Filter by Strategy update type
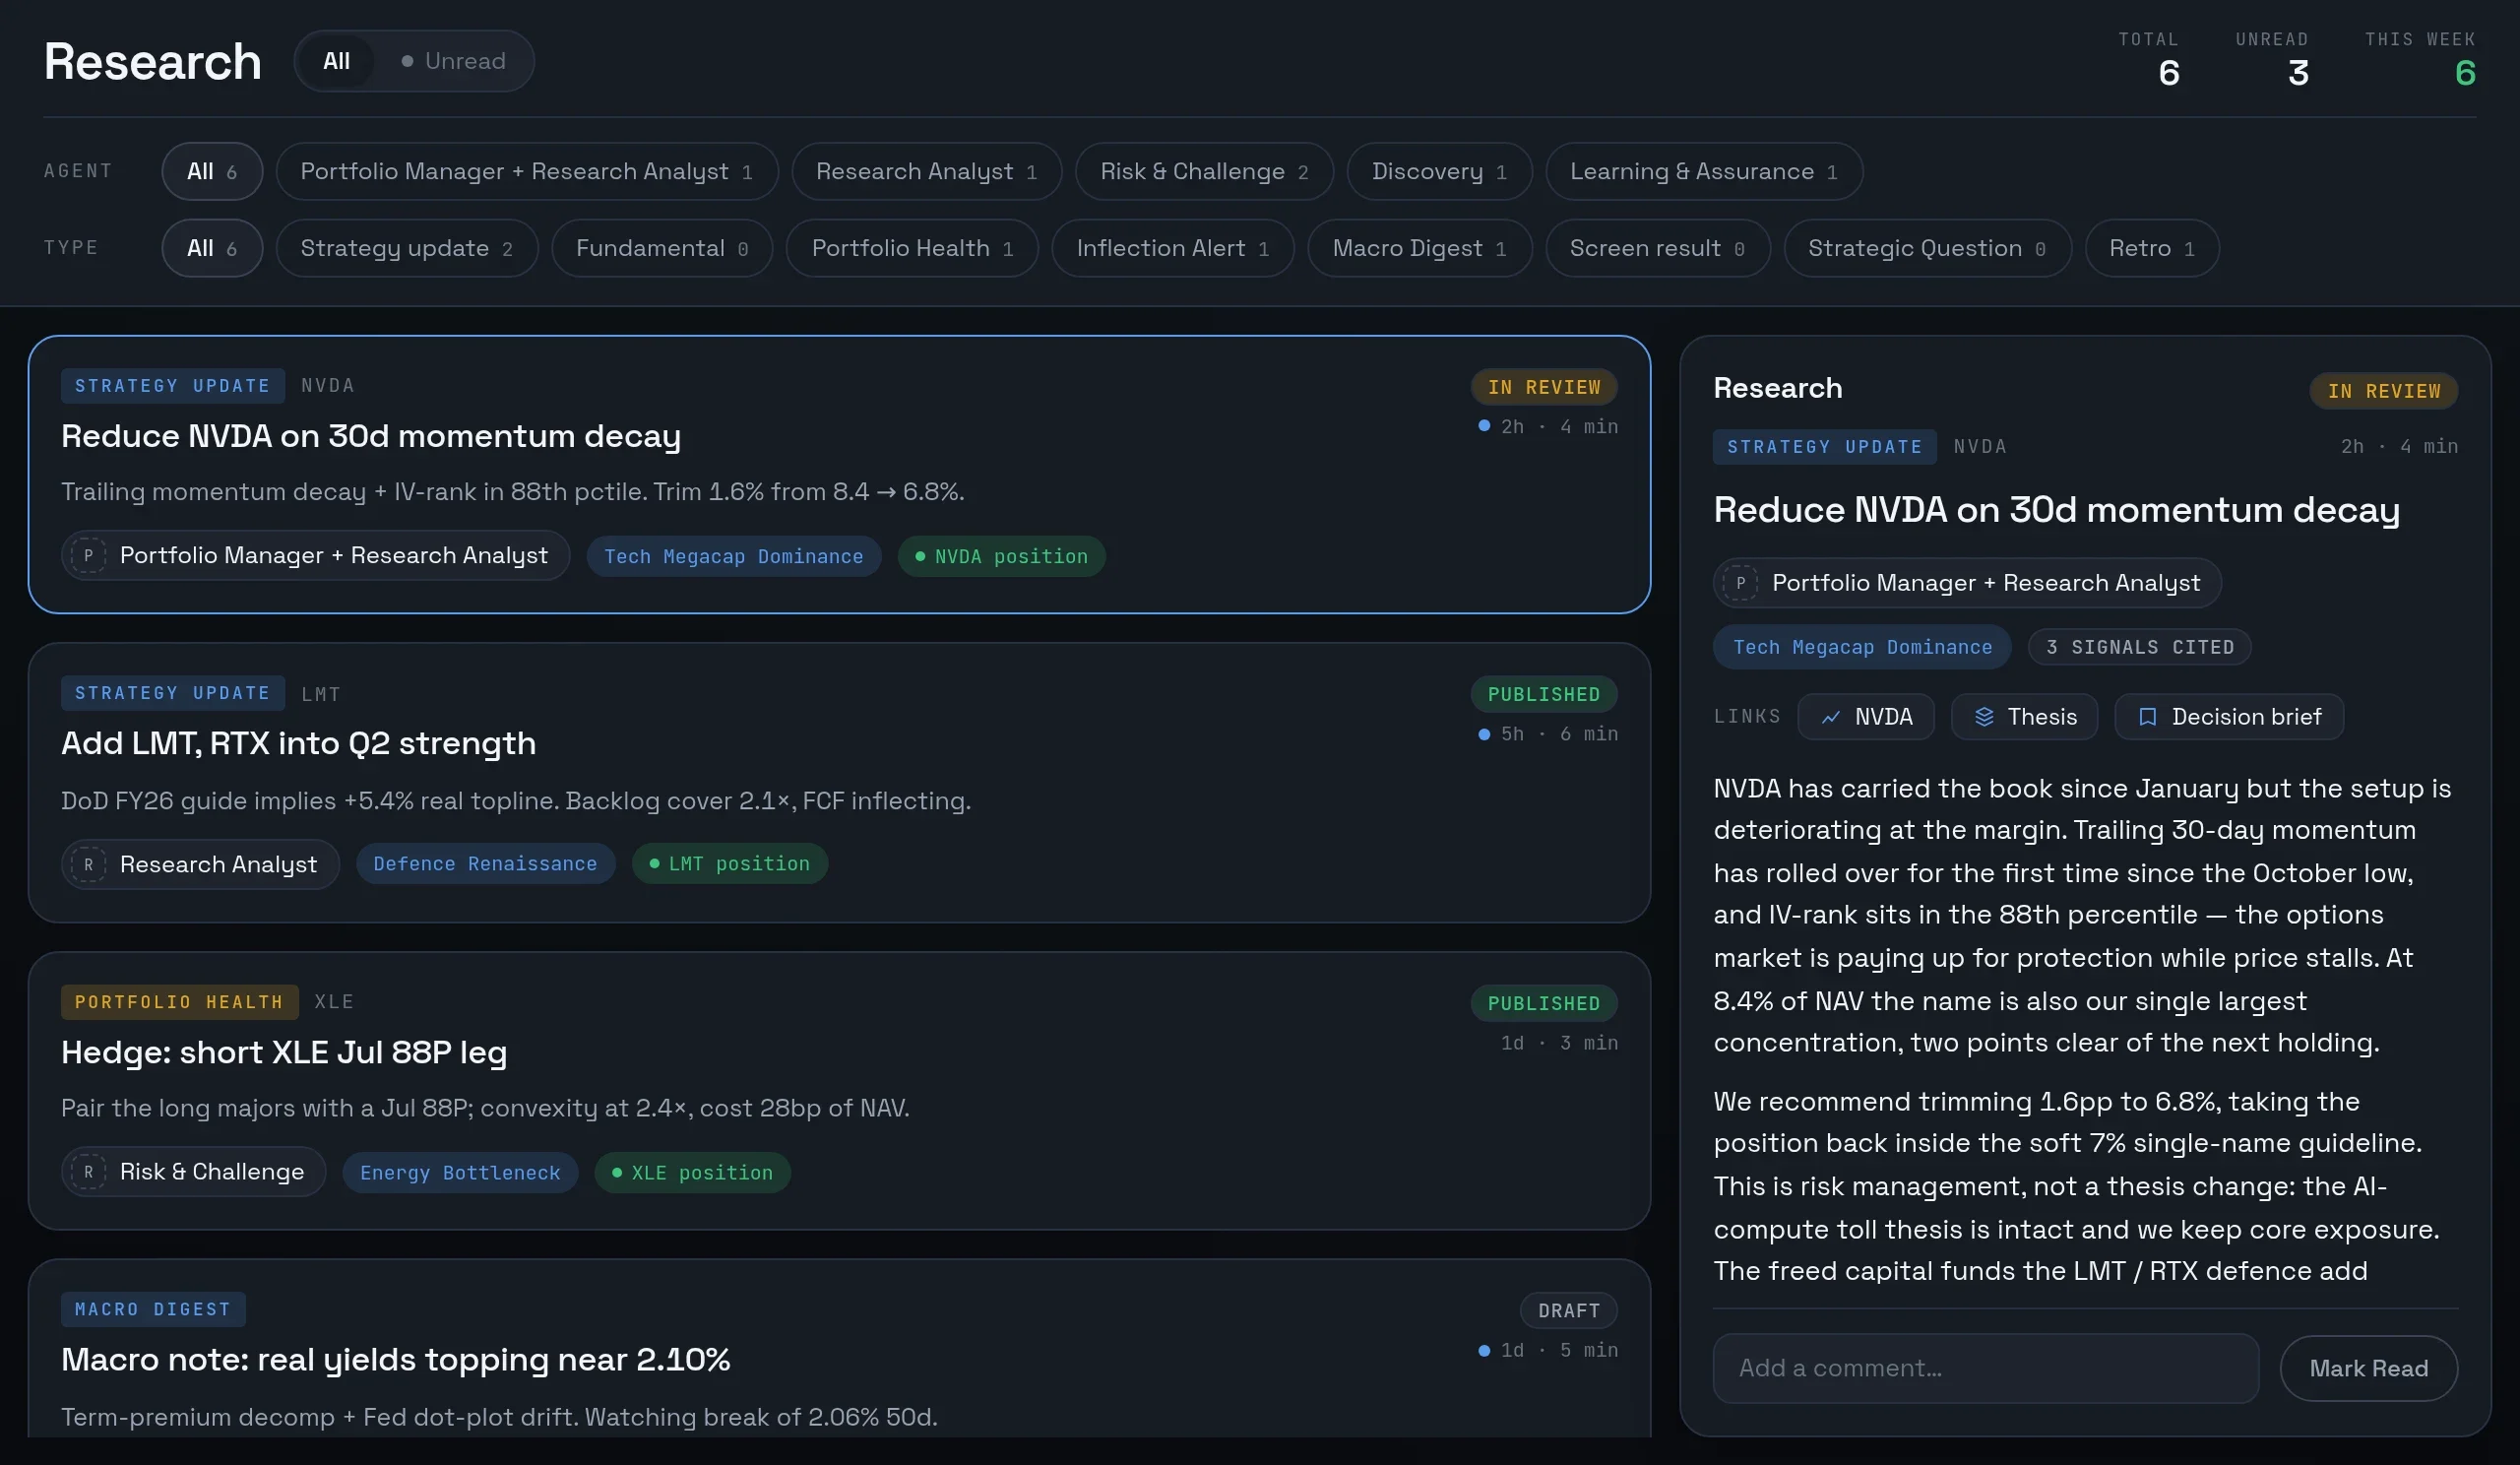 407,248
